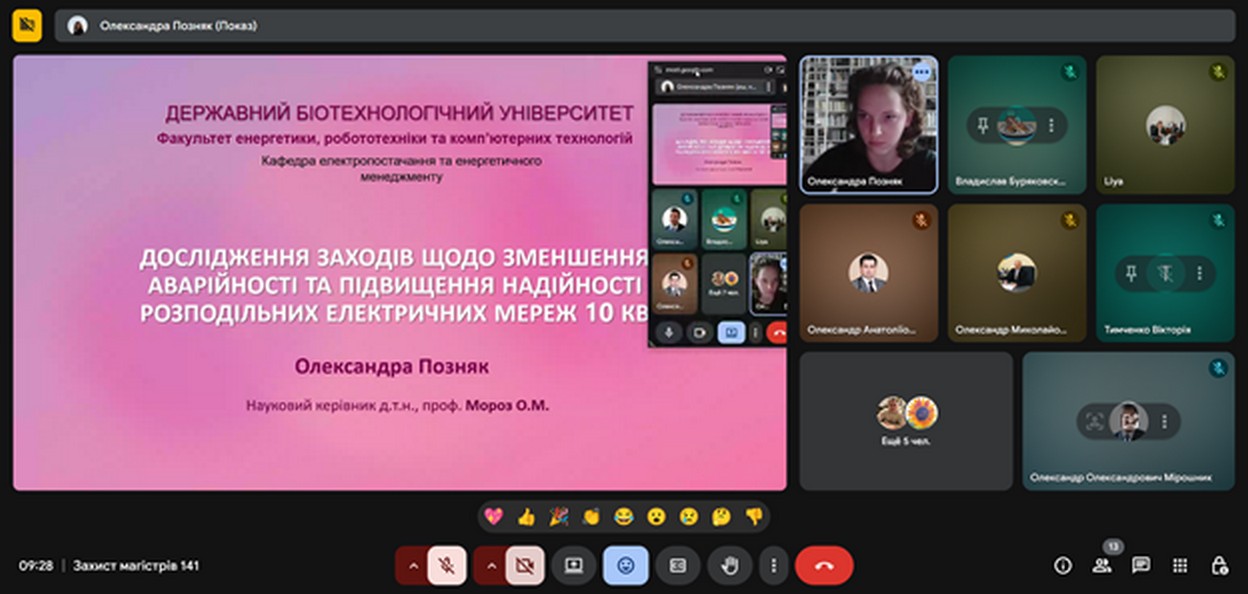Close the reactions bar via the smiley button

pos(626,565)
